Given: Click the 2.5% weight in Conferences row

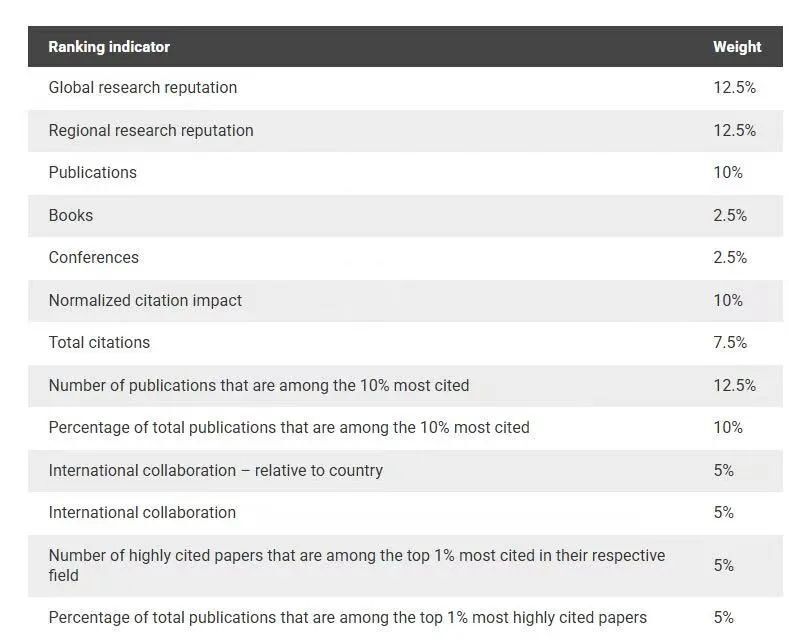Looking at the screenshot, I should click(x=730, y=258).
